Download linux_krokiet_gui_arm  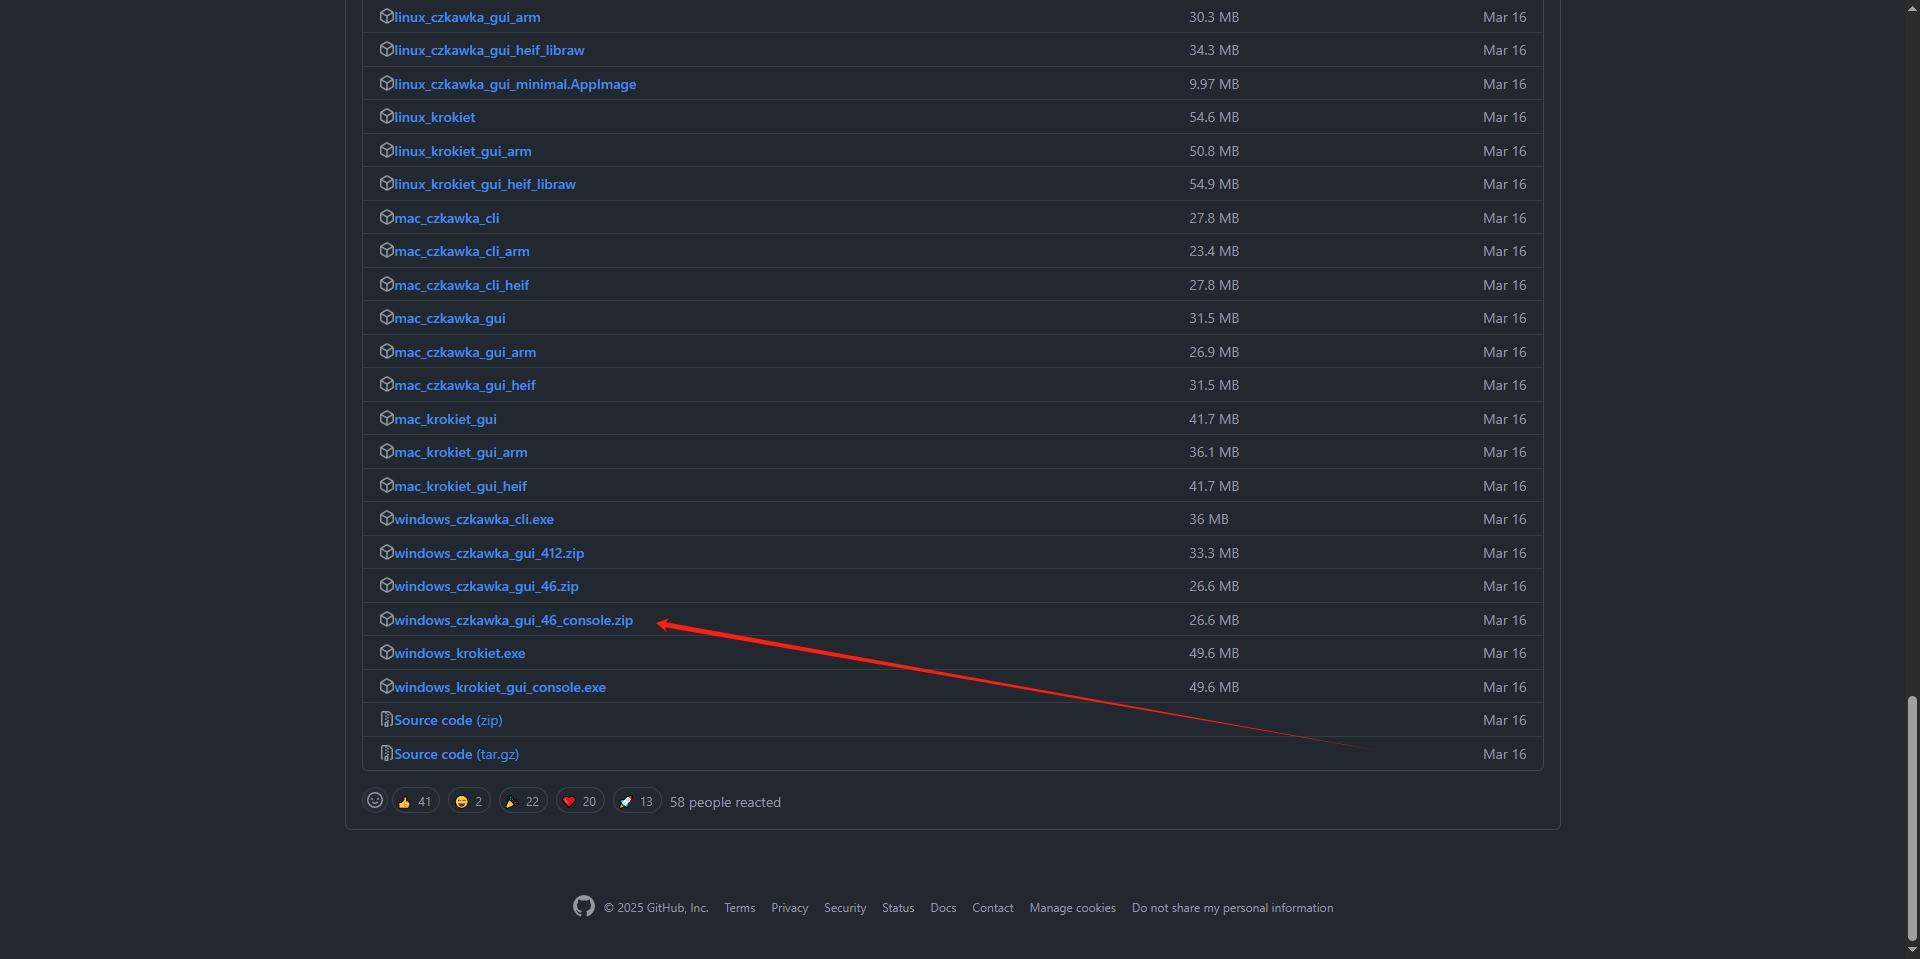point(463,151)
